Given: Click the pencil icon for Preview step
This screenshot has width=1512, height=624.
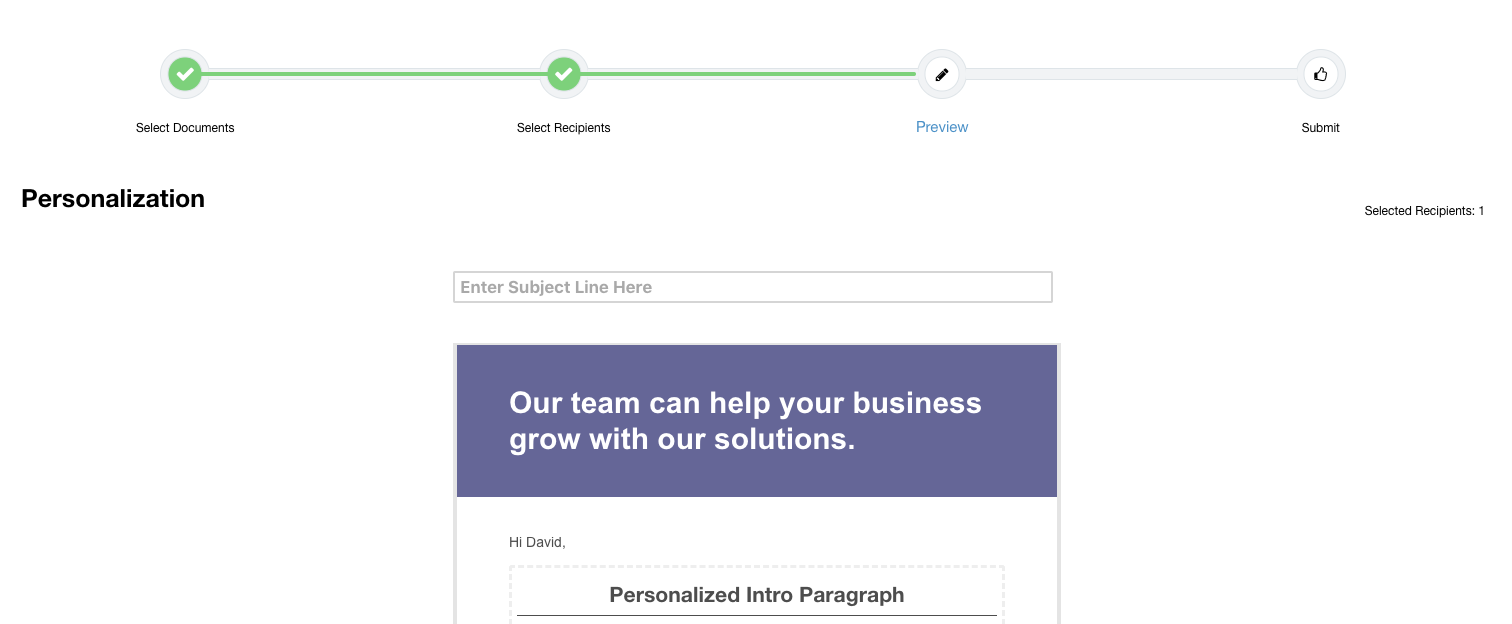Looking at the screenshot, I should pyautogui.click(x=942, y=74).
